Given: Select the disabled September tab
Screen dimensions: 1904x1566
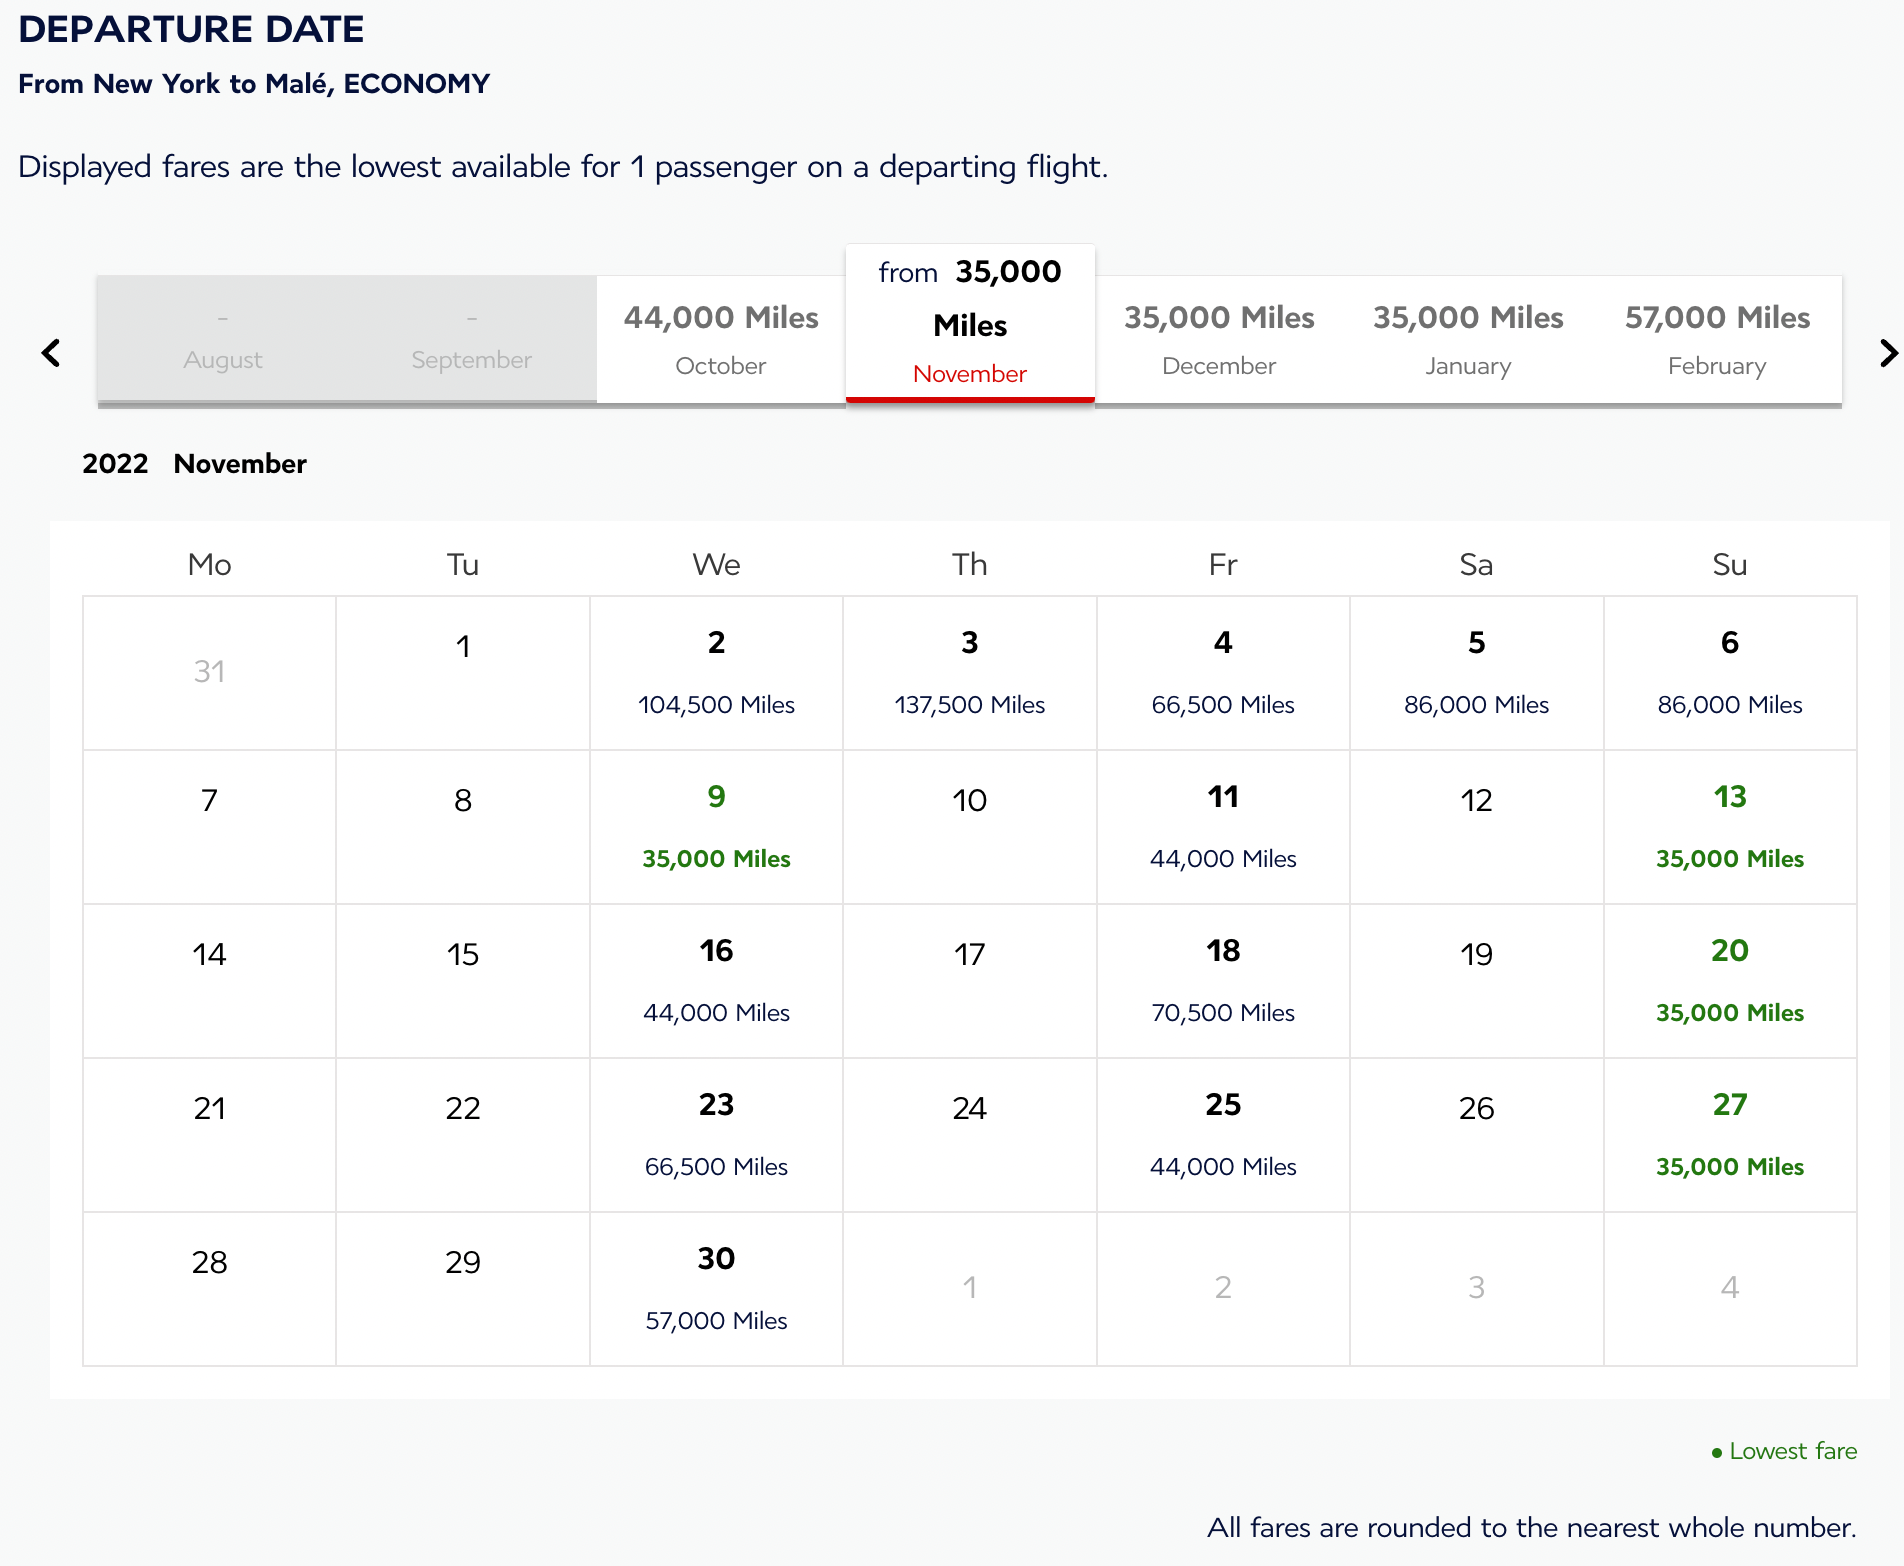Looking at the screenshot, I should pyautogui.click(x=472, y=340).
